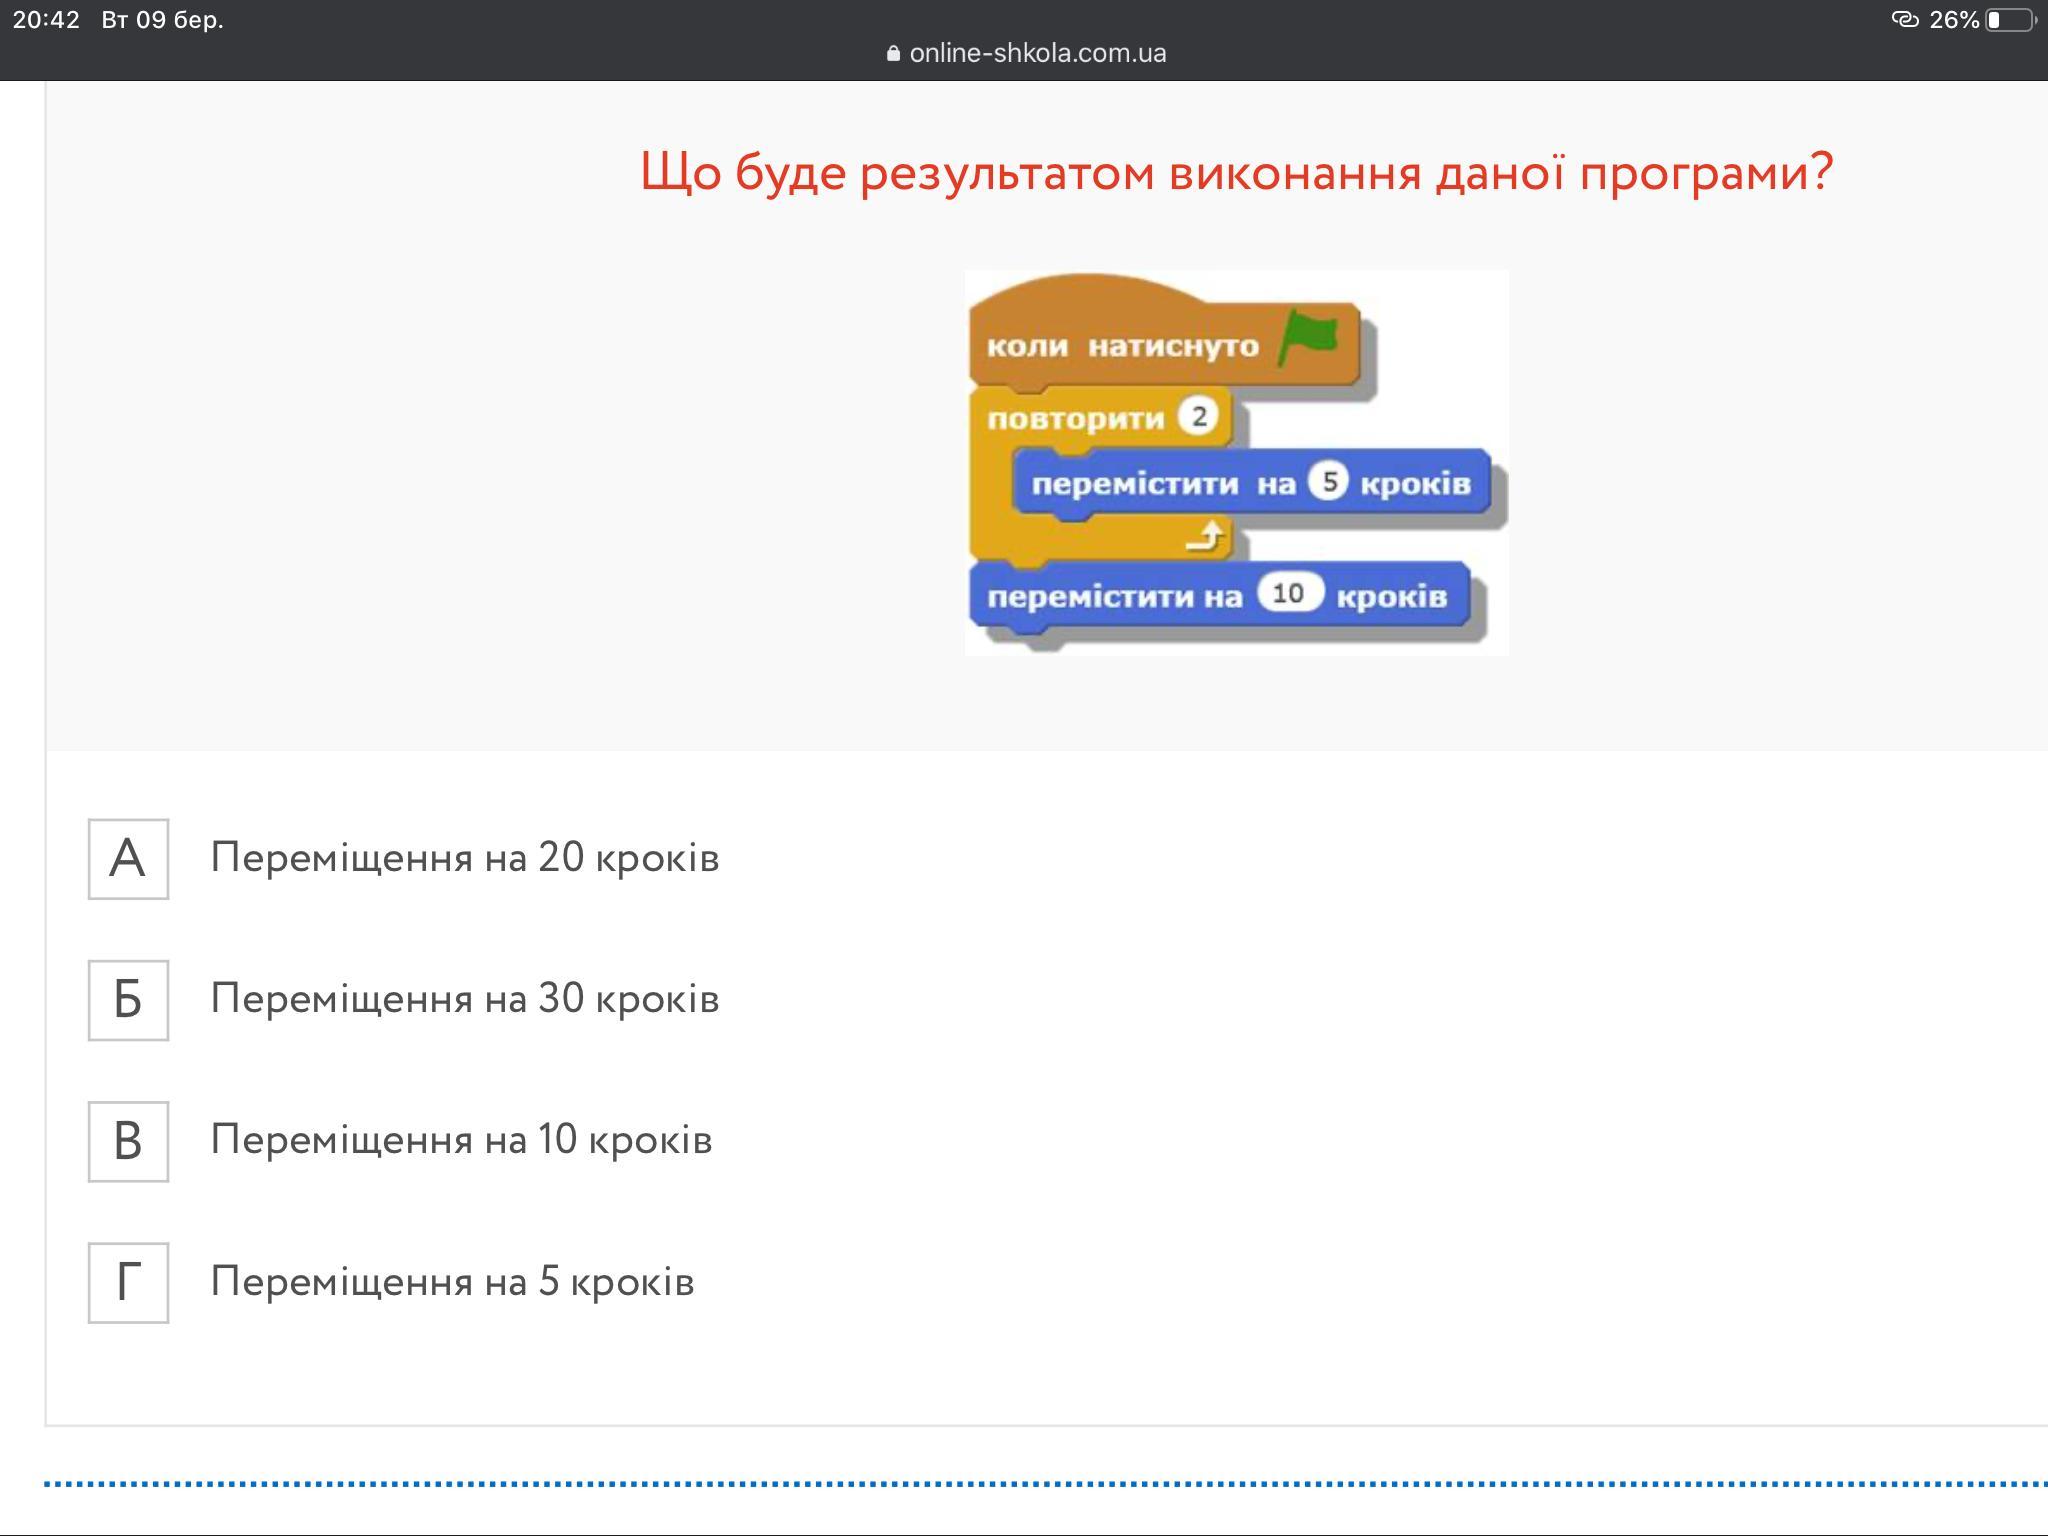2048x1536 pixels.
Task: Tap the battery icon in status bar
Action: pyautogui.click(x=2010, y=20)
